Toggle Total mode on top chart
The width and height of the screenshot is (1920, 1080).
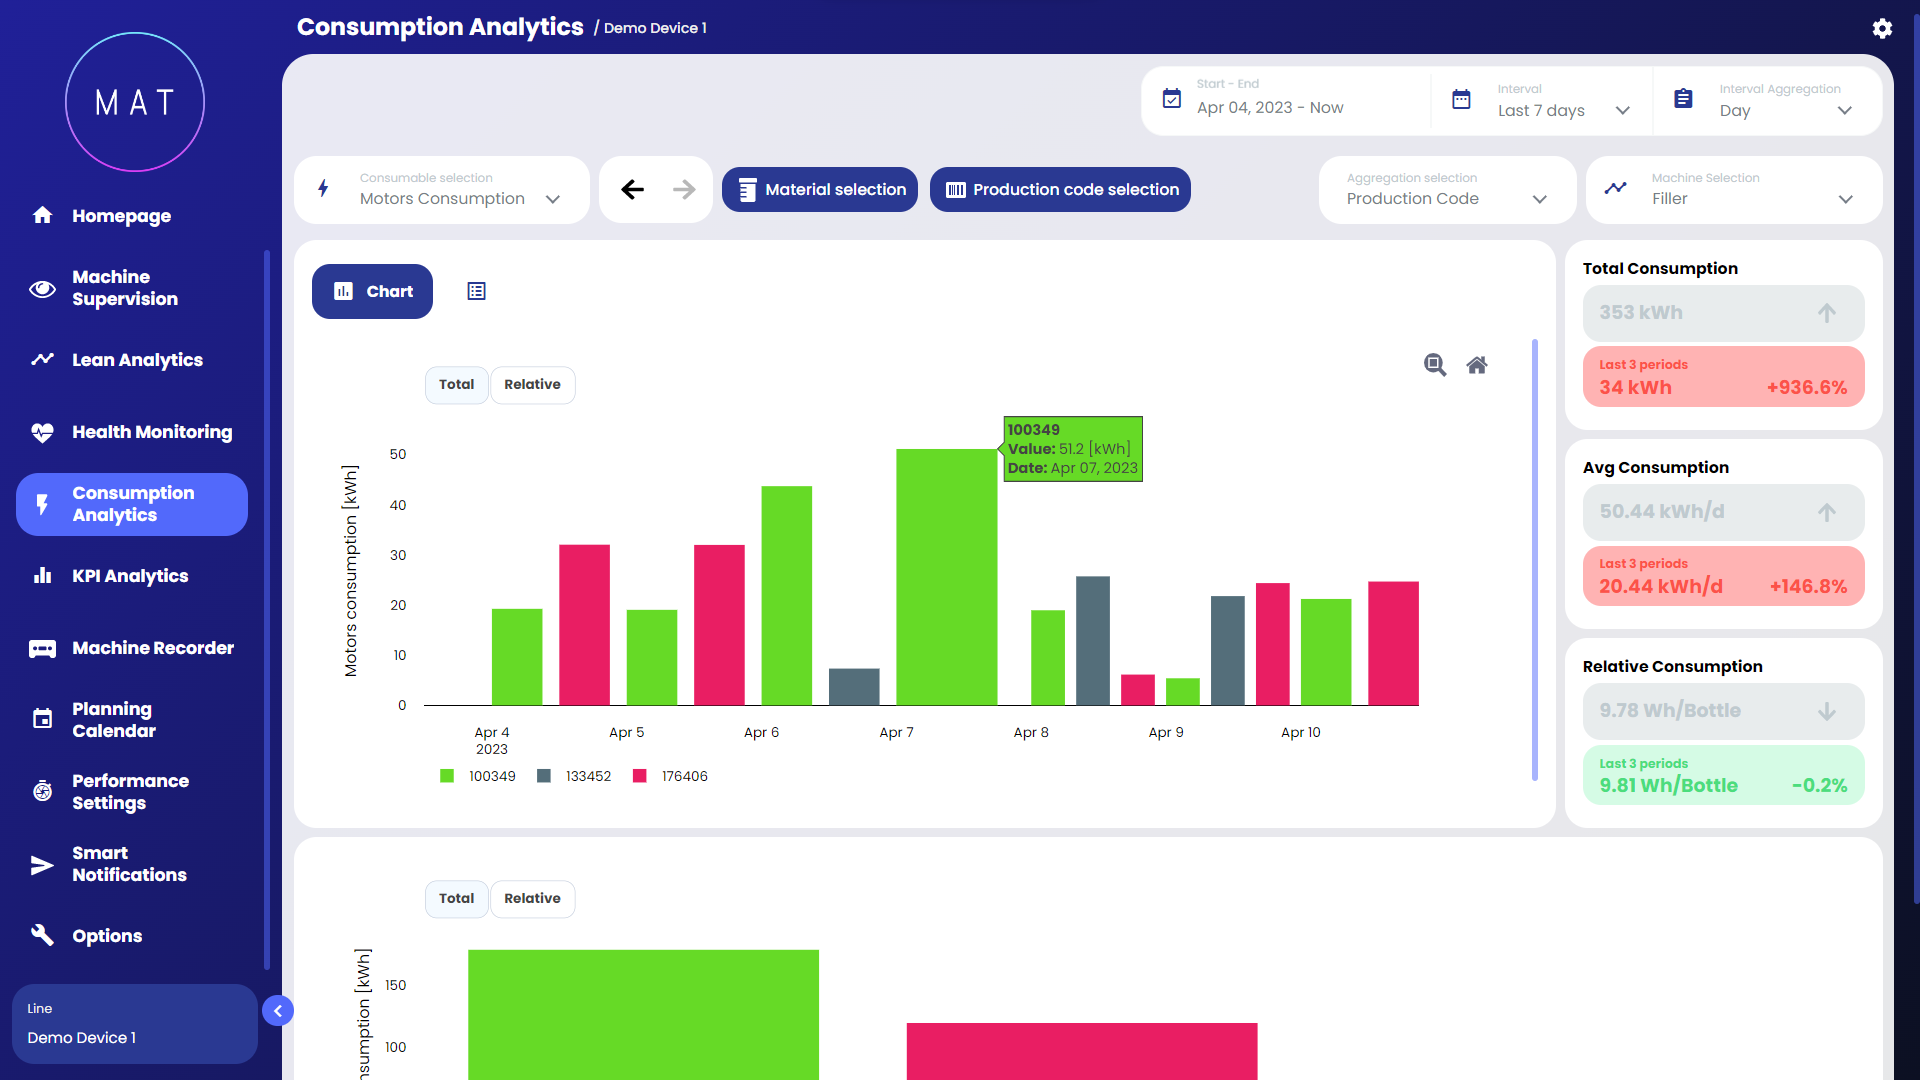[456, 384]
